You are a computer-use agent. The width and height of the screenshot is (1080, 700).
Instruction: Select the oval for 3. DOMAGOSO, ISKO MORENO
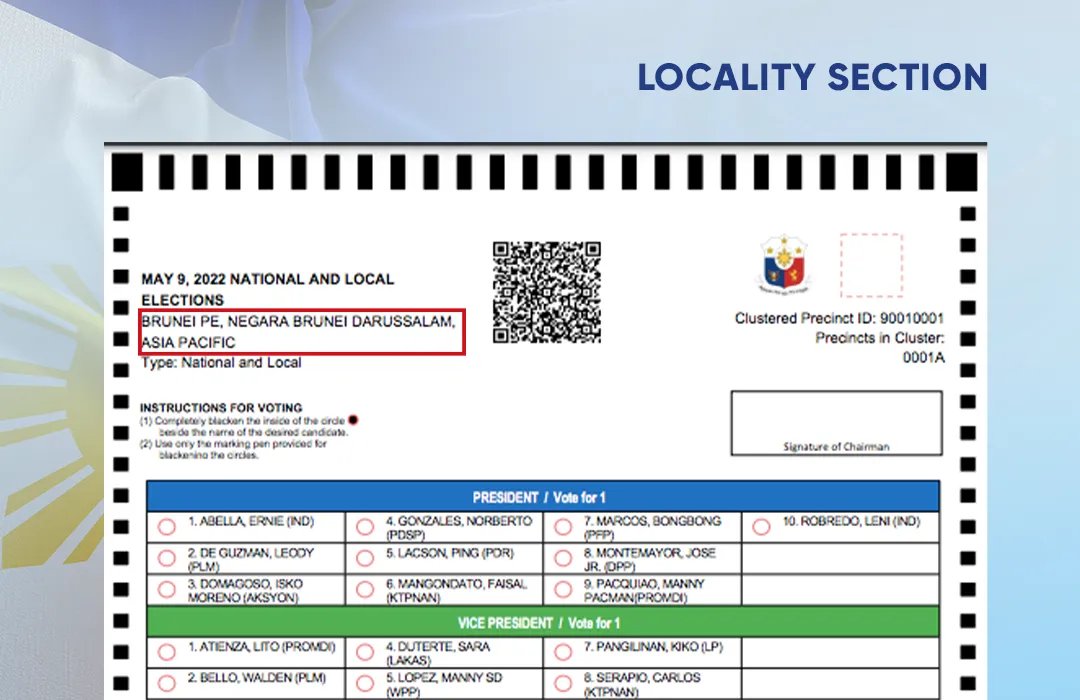coord(167,590)
